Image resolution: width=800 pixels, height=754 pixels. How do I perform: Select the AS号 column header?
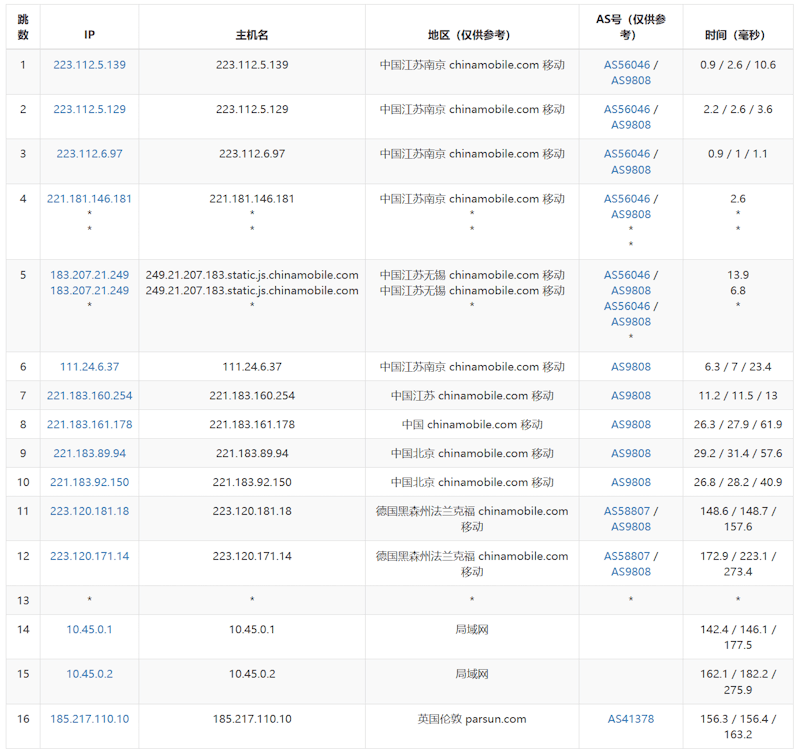631,27
